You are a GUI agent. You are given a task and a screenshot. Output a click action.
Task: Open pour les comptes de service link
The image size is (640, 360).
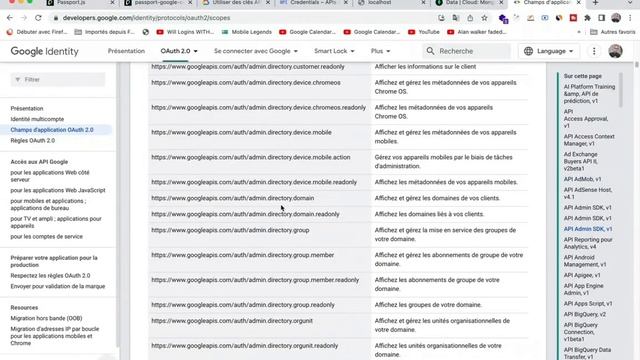[x=47, y=237]
